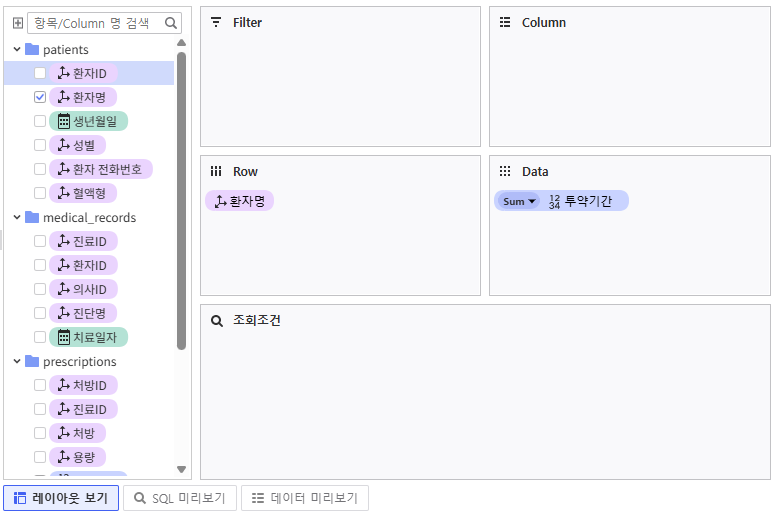Click the 레이아웃 보기 button
This screenshot has height=518, width=777.
pyautogui.click(x=61, y=498)
